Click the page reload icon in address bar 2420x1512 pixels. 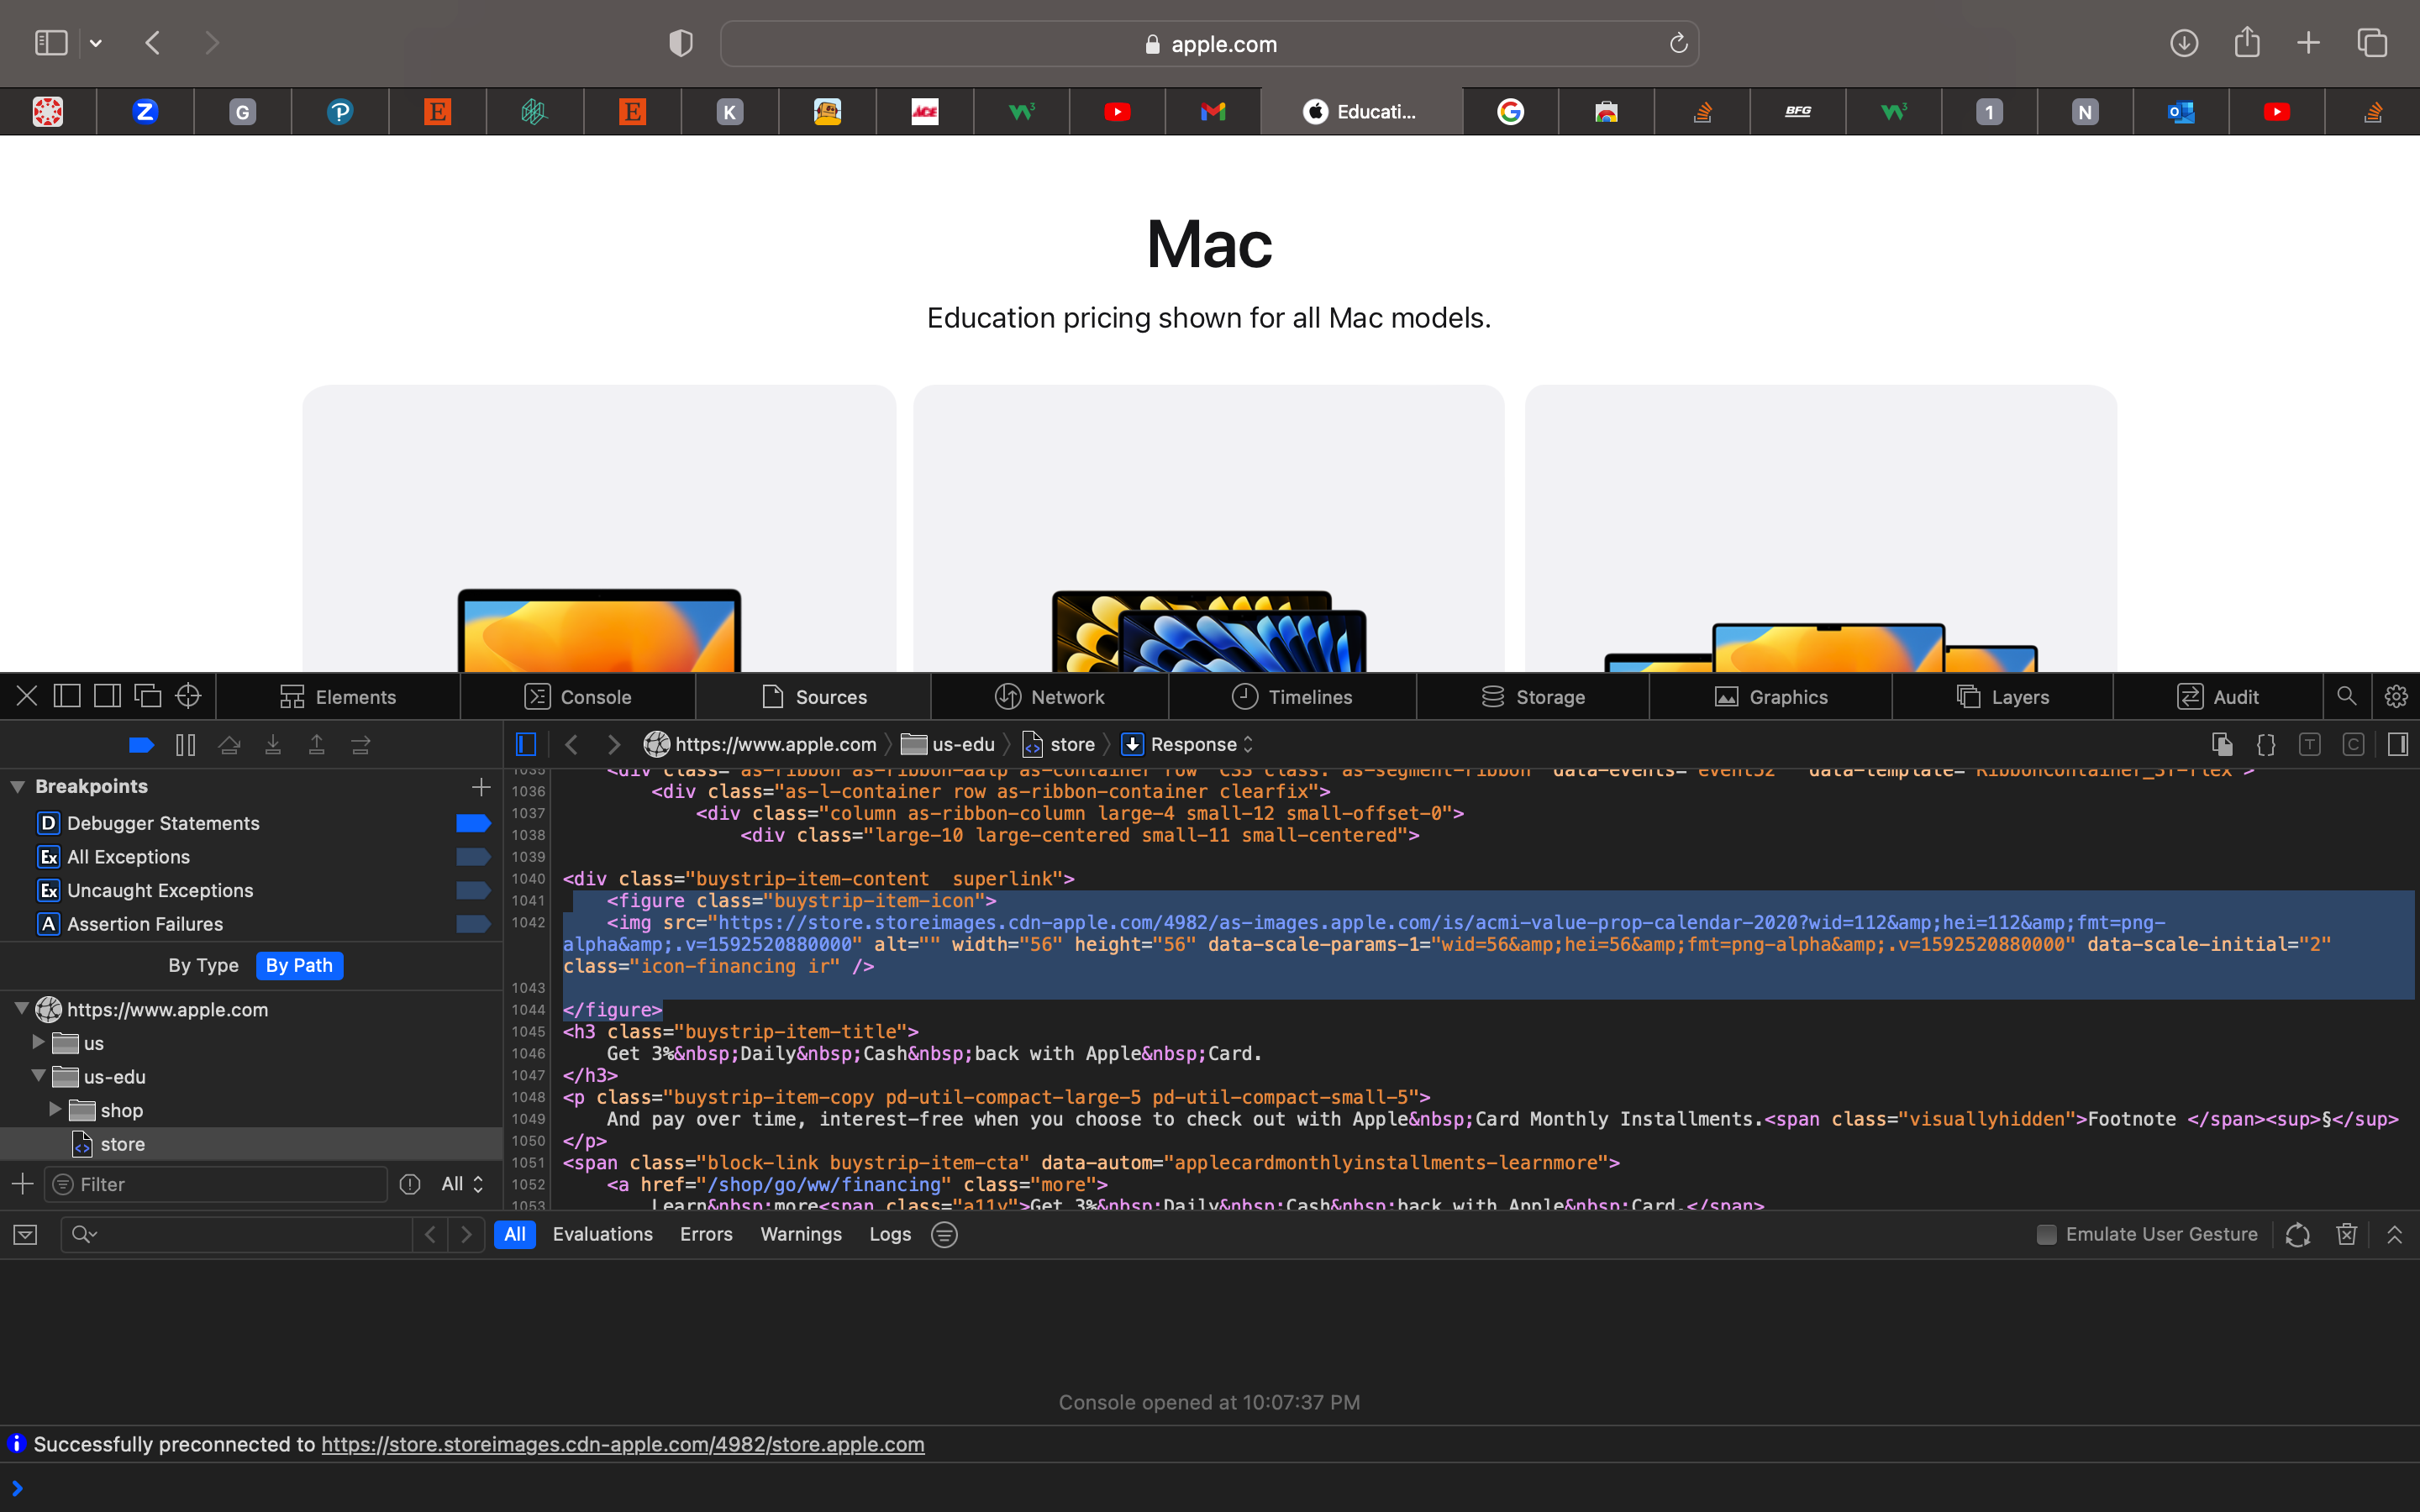coord(1678,43)
